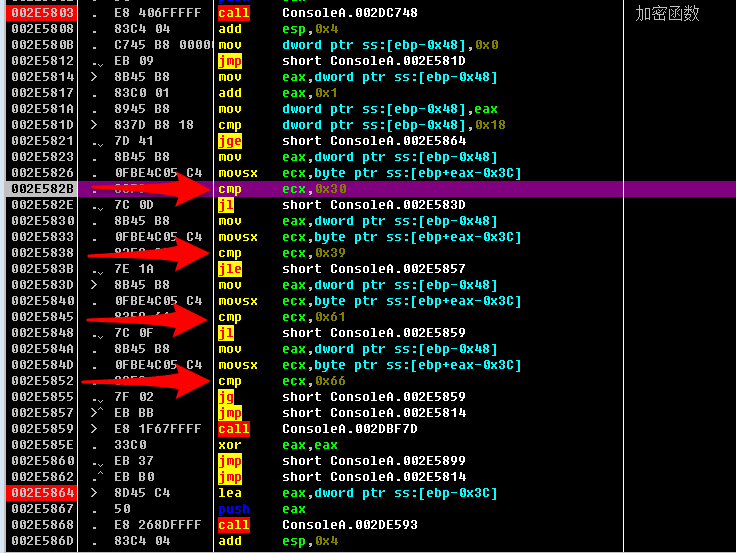Click address 002E583D
Image resolution: width=736 pixels, height=553 pixels.
42,284
